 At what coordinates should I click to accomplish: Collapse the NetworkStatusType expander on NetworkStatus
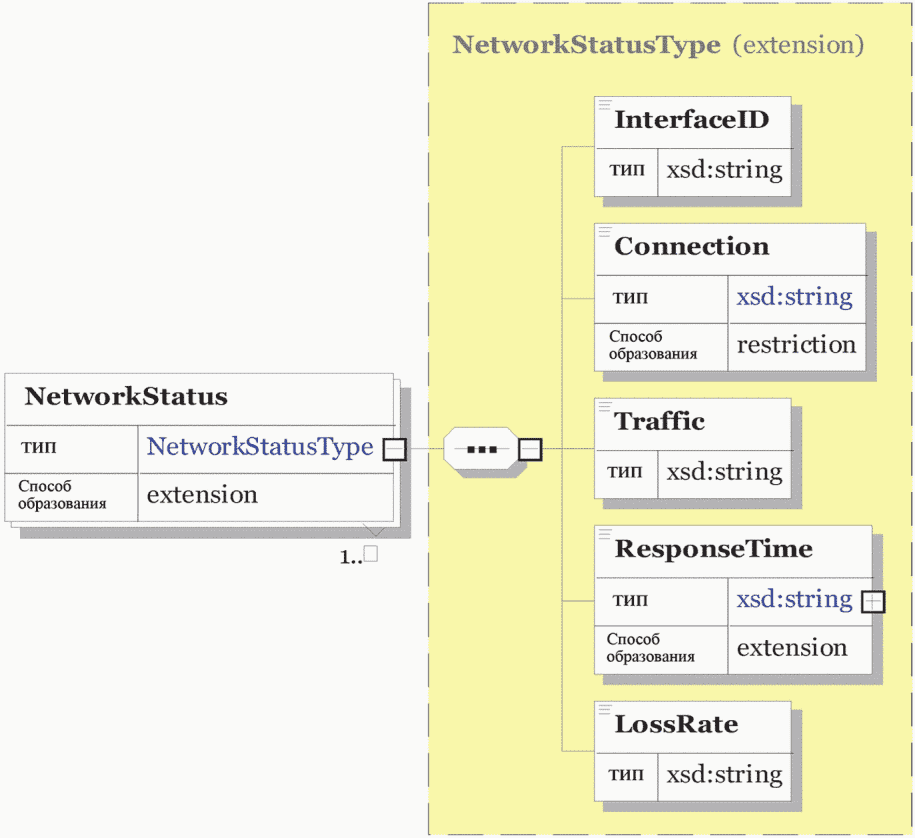pos(394,449)
